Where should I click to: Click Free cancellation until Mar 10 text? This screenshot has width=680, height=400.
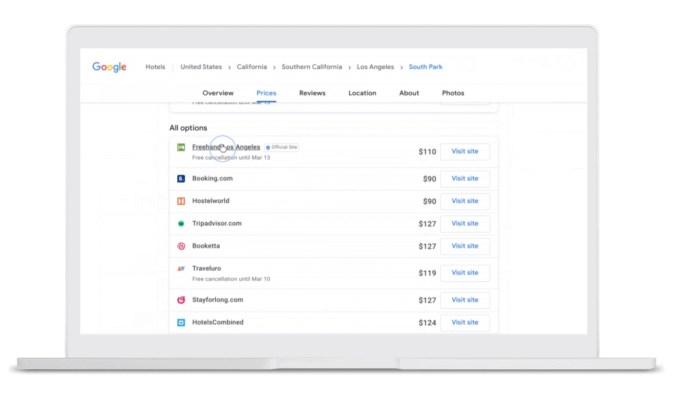[231, 279]
